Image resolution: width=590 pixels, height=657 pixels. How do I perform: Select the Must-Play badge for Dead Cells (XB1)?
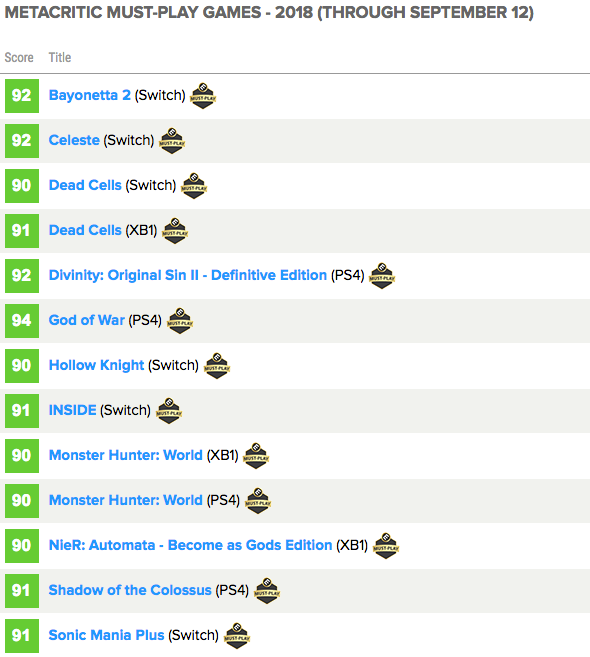click(175, 231)
